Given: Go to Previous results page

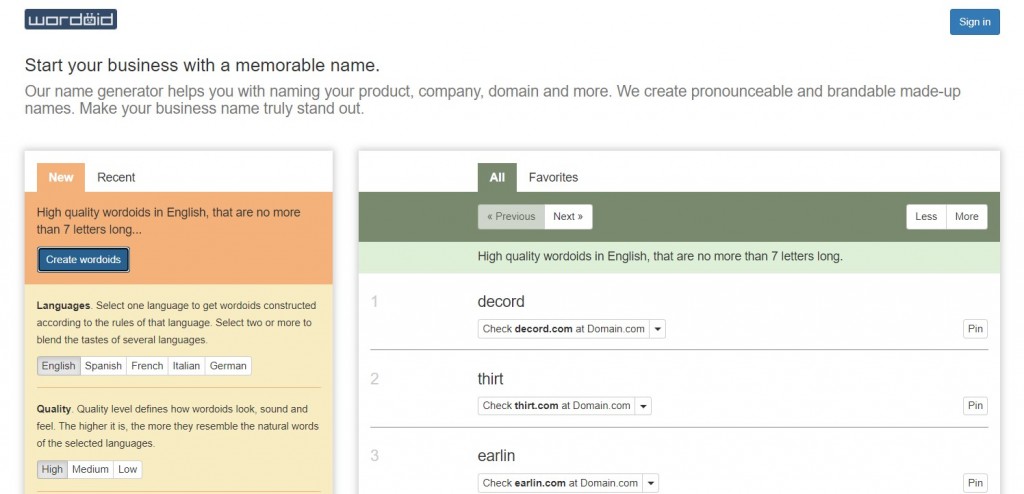Looking at the screenshot, I should [511, 216].
